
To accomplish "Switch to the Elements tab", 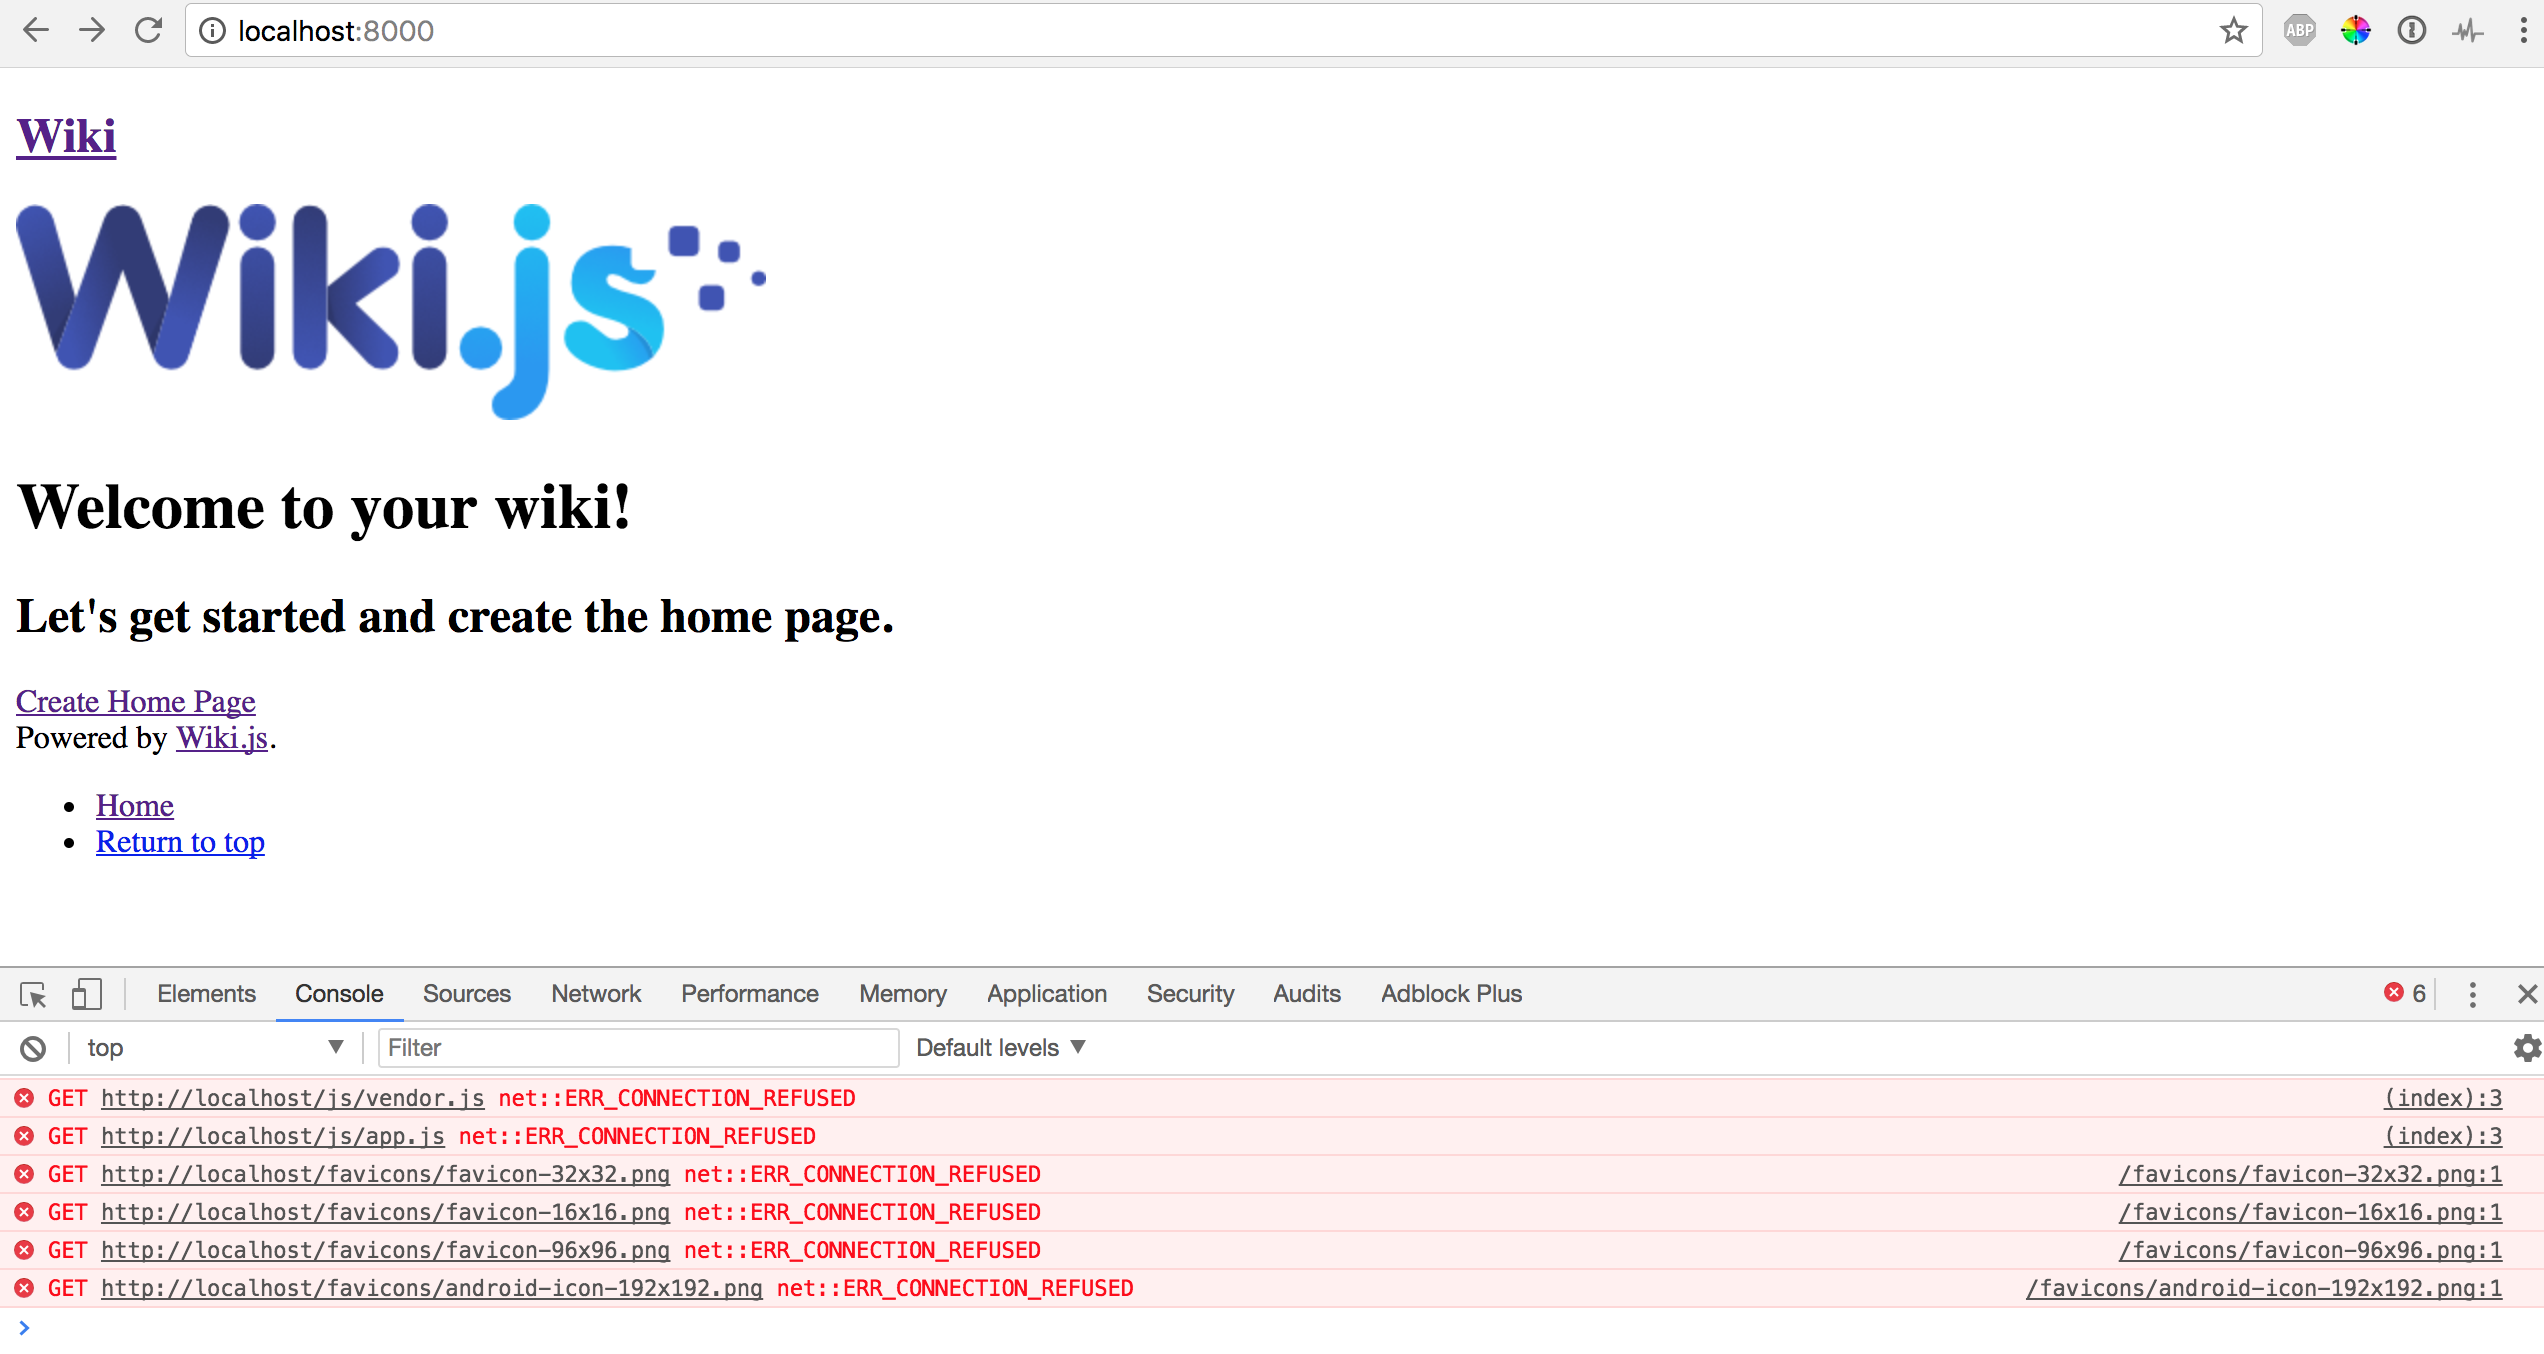I will [x=206, y=994].
